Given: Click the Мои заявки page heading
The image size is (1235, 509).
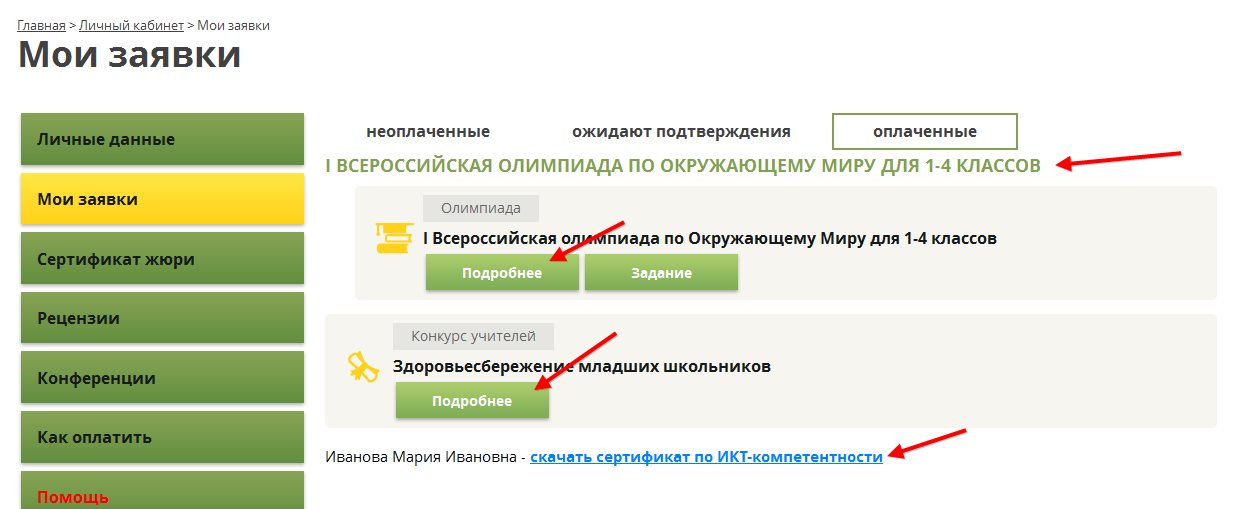Looking at the screenshot, I should coord(129,55).
